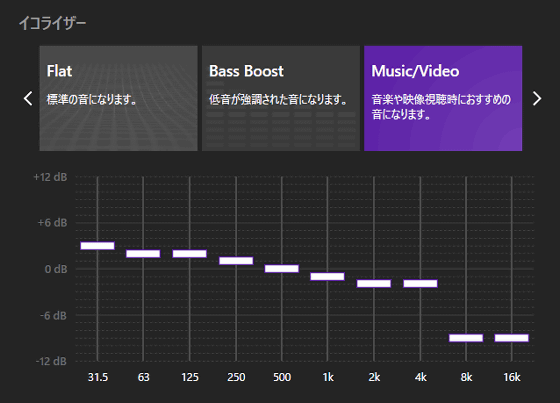Click 31.5 Hz track at -12 dB bottom
Screen dimensions: 560x403
coord(98,361)
